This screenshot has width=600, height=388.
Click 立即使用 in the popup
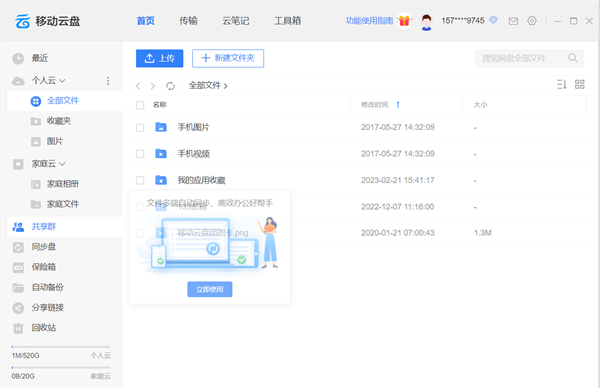(x=210, y=289)
